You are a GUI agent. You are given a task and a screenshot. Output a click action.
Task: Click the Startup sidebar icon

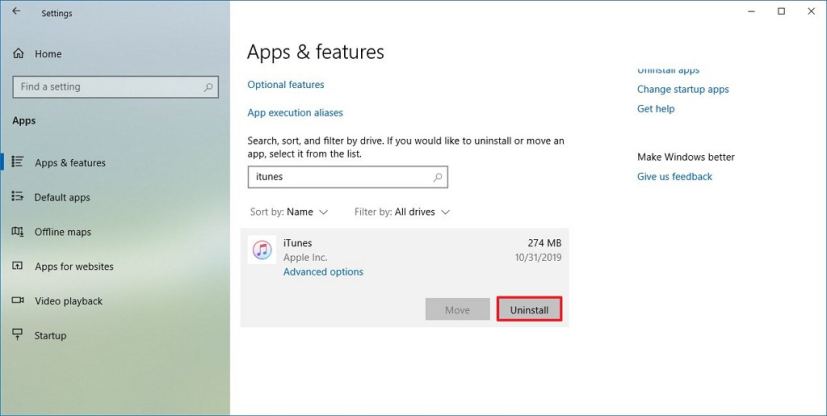17,334
